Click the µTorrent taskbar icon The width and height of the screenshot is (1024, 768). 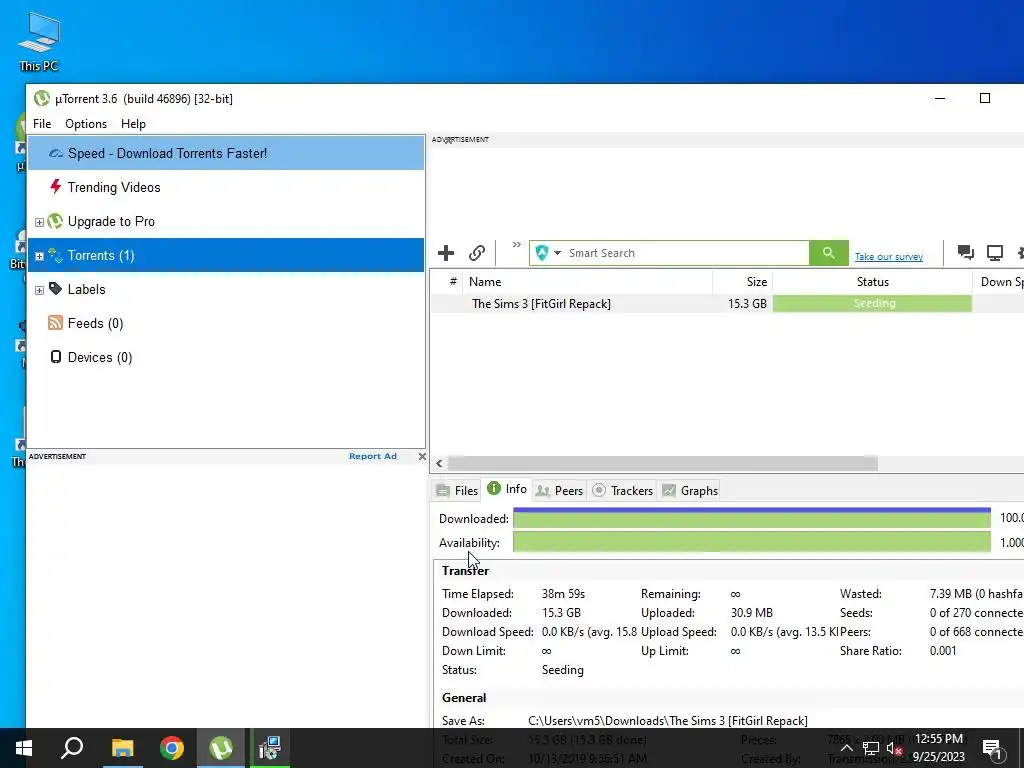click(221, 748)
